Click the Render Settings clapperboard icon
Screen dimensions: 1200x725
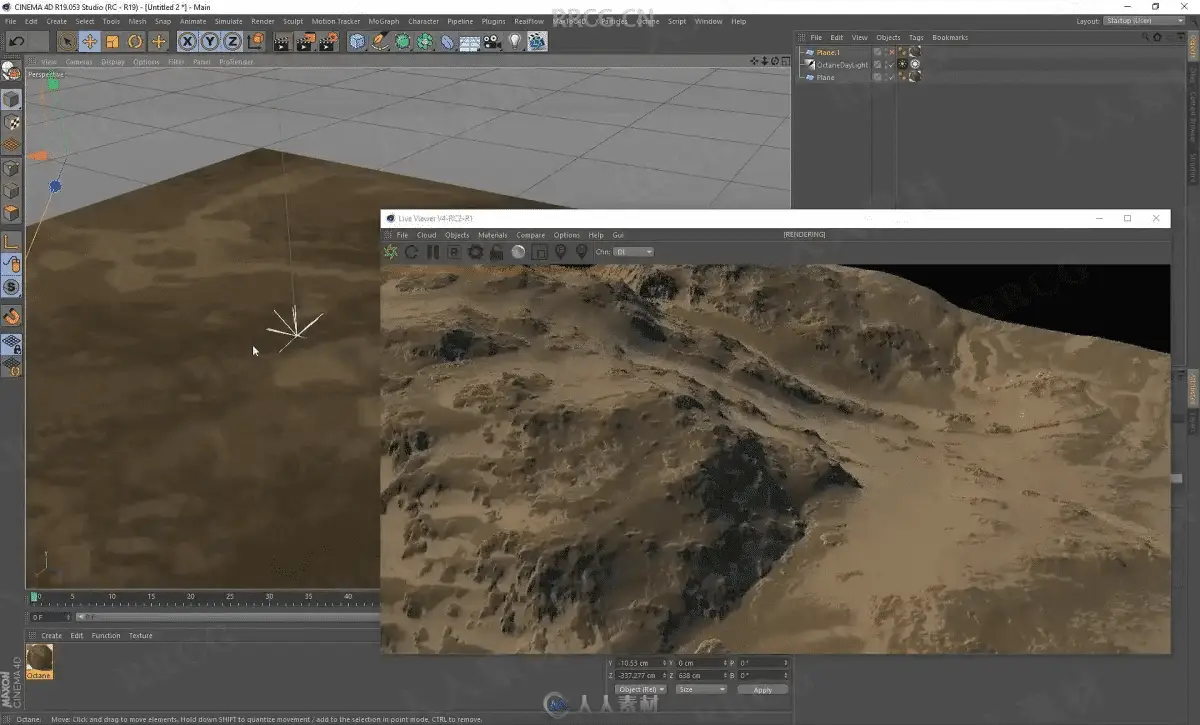pyautogui.click(x=327, y=41)
